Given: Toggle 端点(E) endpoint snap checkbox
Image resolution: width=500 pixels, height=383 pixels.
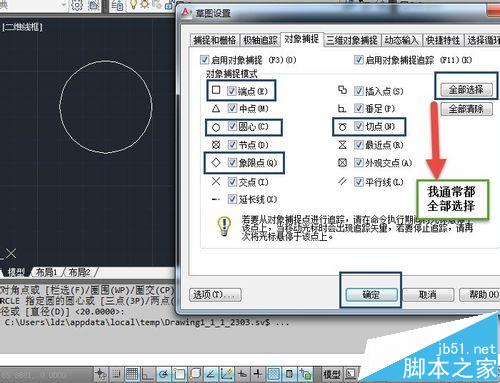Looking at the screenshot, I should pyautogui.click(x=232, y=91).
